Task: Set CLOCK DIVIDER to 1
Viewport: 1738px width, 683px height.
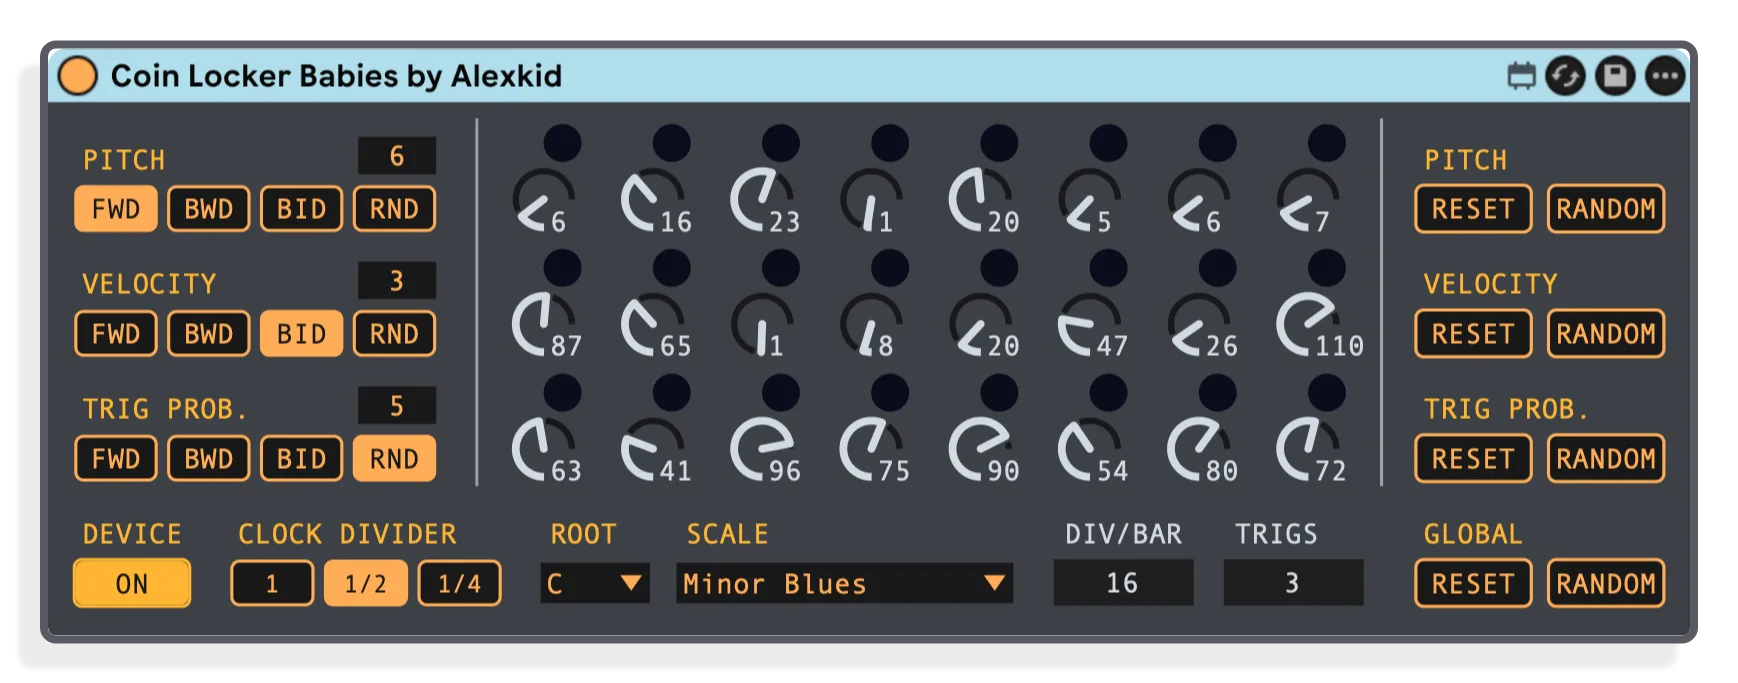Action: coord(272,584)
